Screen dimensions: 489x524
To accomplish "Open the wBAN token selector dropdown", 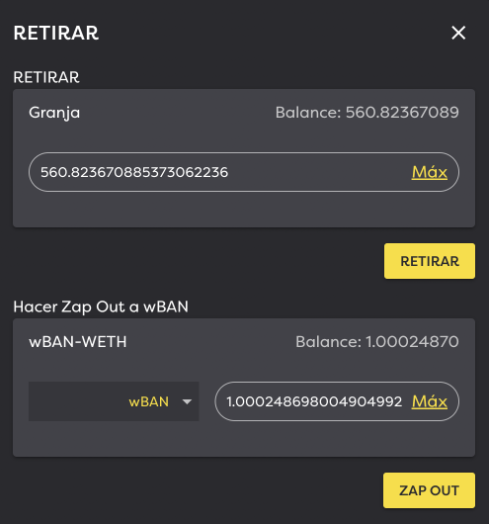I will click(114, 401).
